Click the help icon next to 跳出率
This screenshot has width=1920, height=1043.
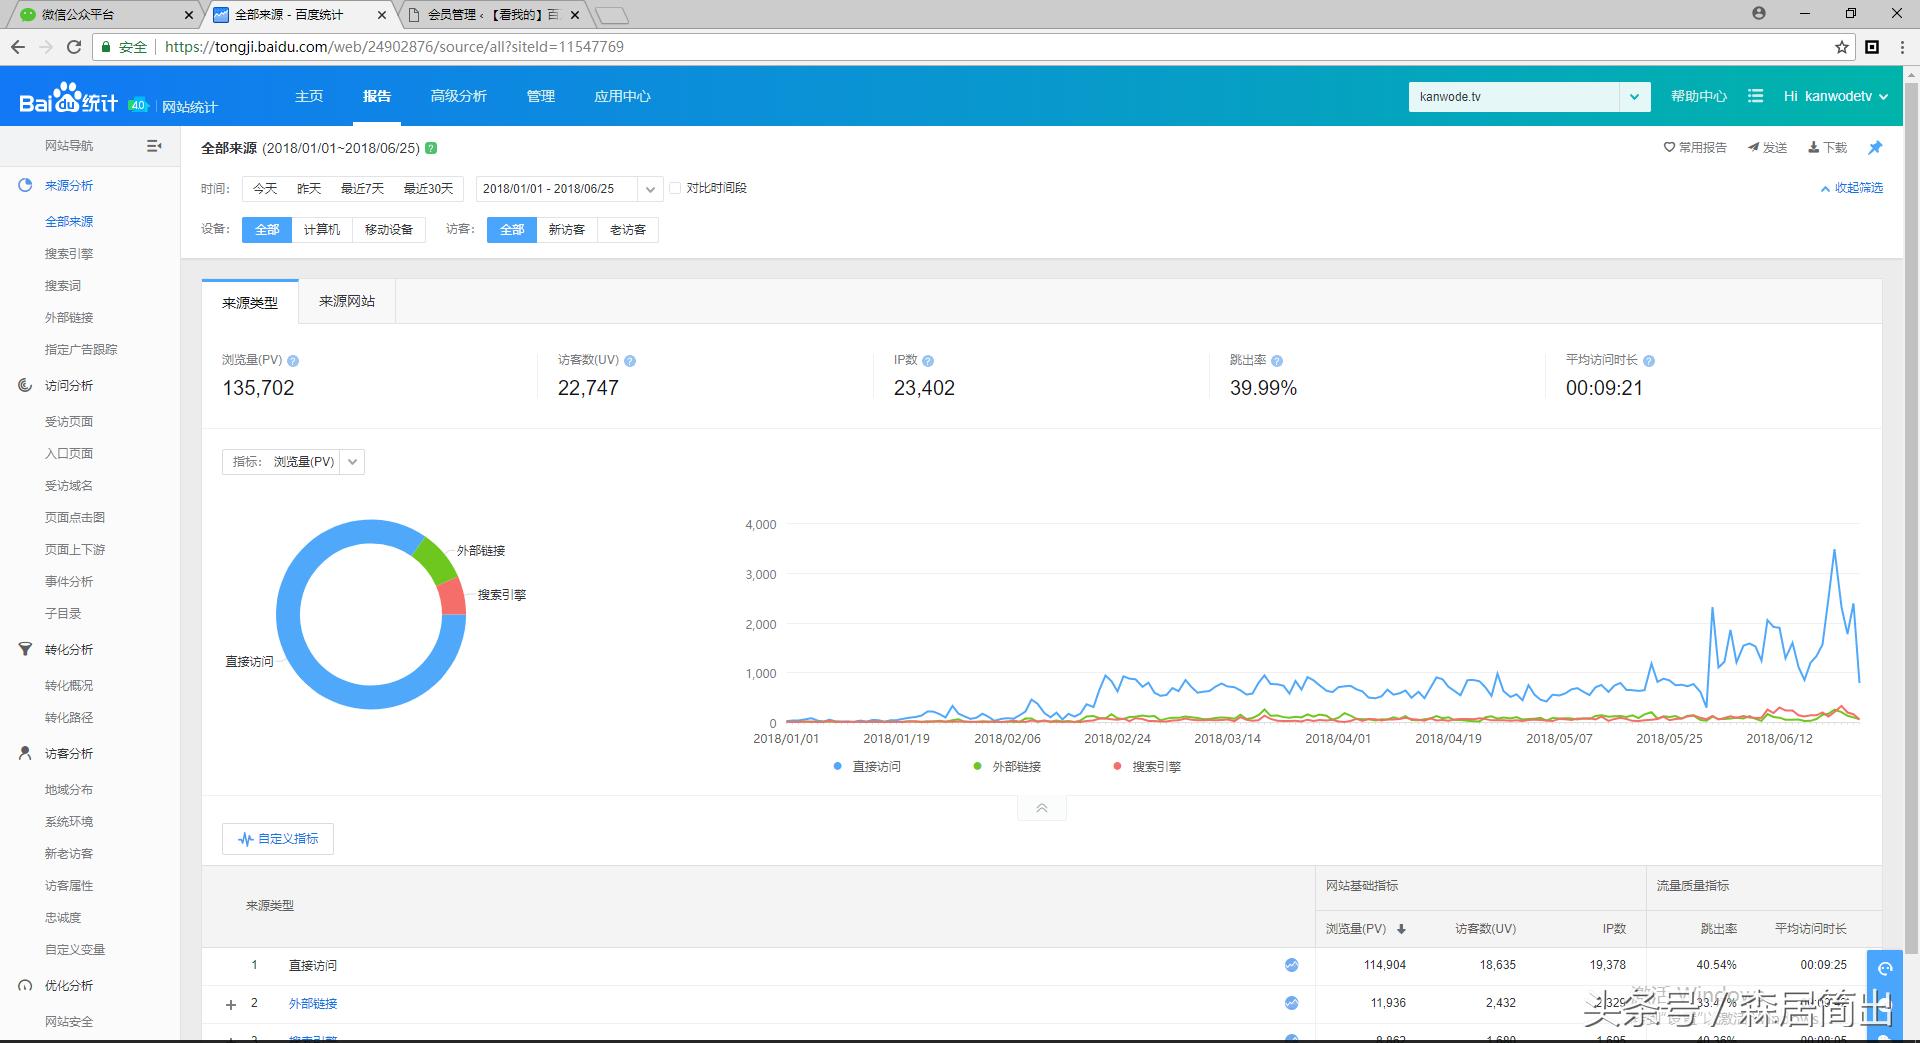1277,361
